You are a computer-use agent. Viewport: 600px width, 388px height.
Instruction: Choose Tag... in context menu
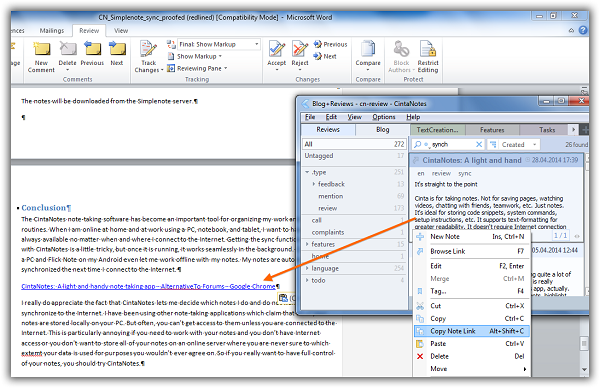(471, 291)
